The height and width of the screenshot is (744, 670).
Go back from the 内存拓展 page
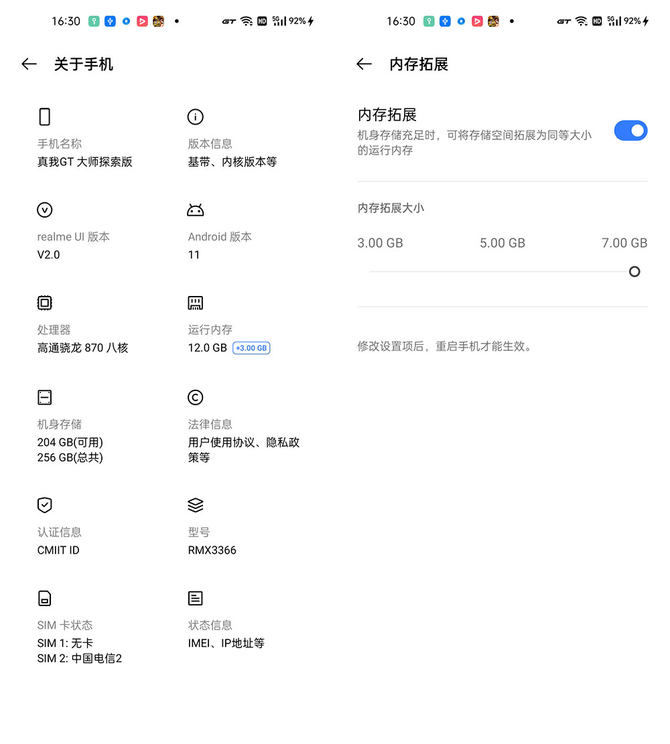(x=363, y=64)
